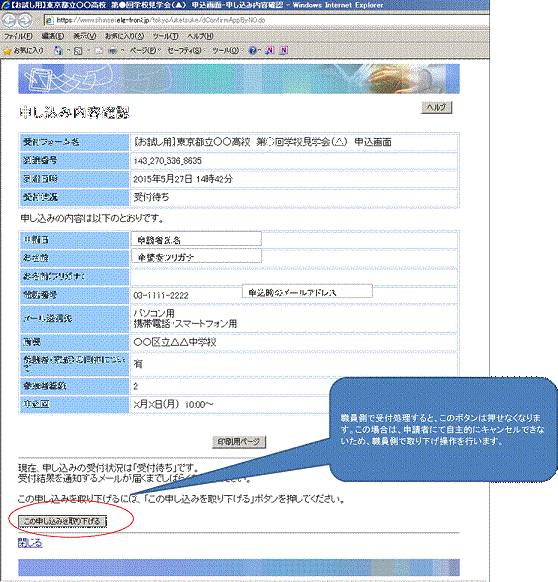Viewport: 558px width, 582px height.
Task: Click the ヘルプ button on the page
Action: pos(437,107)
